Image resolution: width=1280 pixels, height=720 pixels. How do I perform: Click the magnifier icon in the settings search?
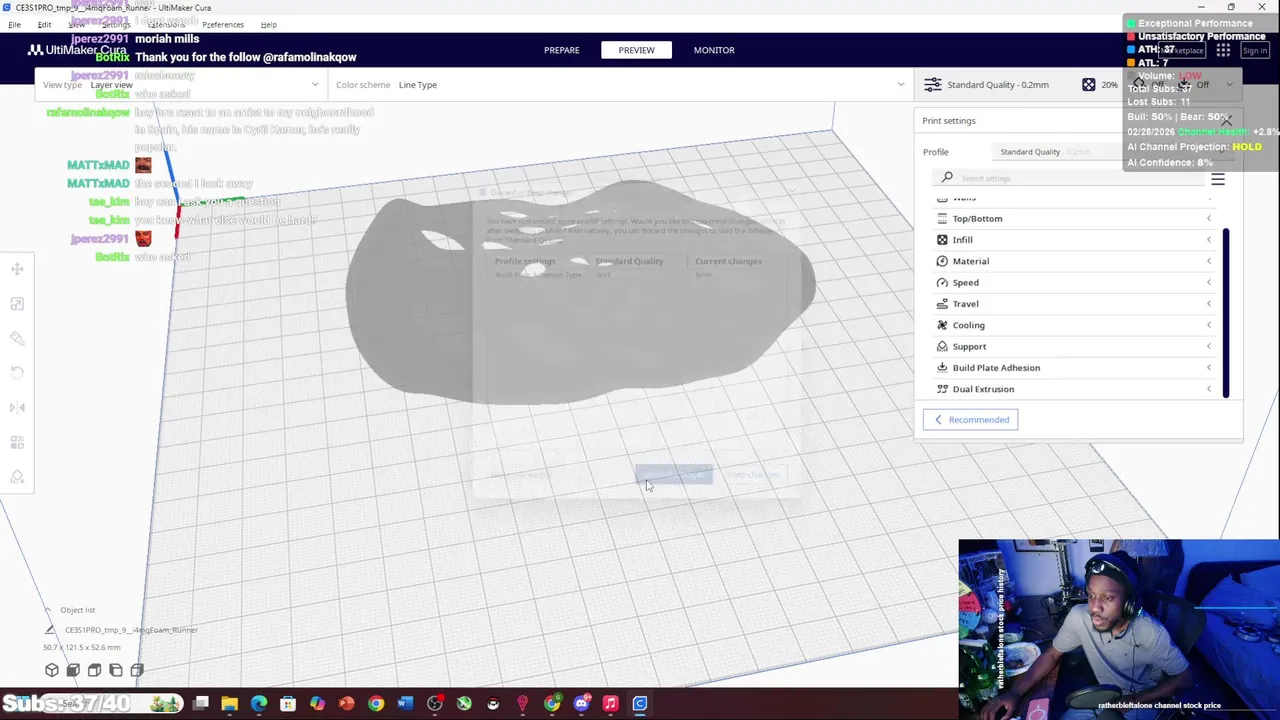point(947,178)
